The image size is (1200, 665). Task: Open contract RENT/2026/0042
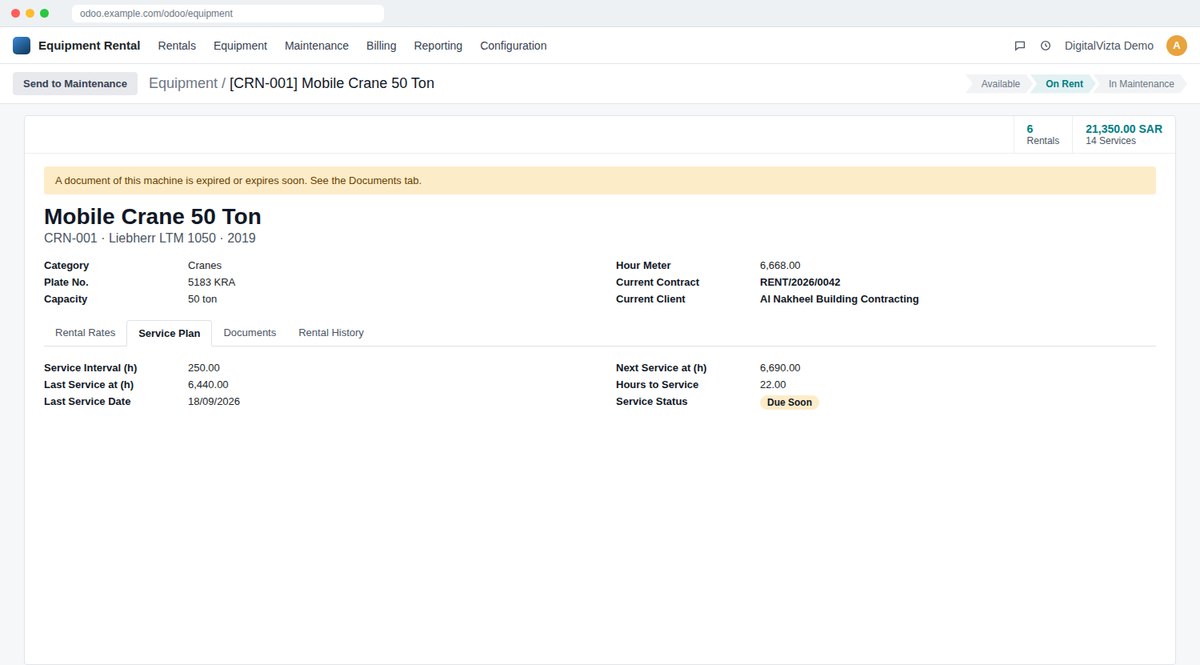coord(800,283)
